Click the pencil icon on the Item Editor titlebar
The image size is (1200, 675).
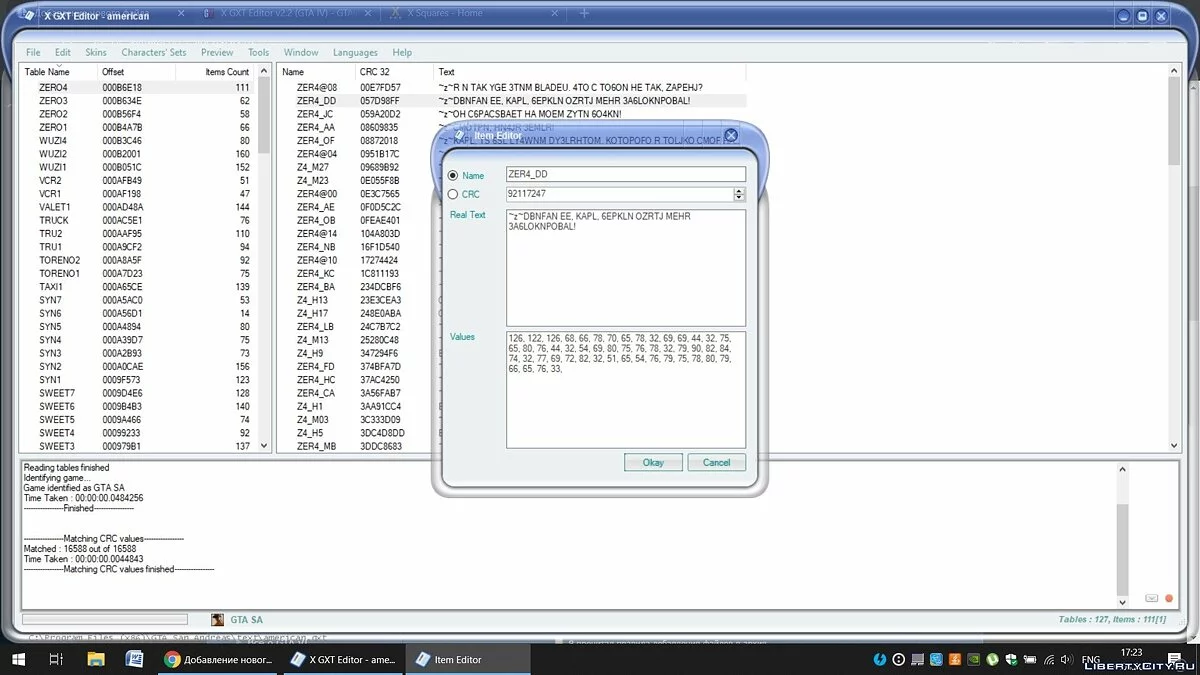(x=459, y=135)
